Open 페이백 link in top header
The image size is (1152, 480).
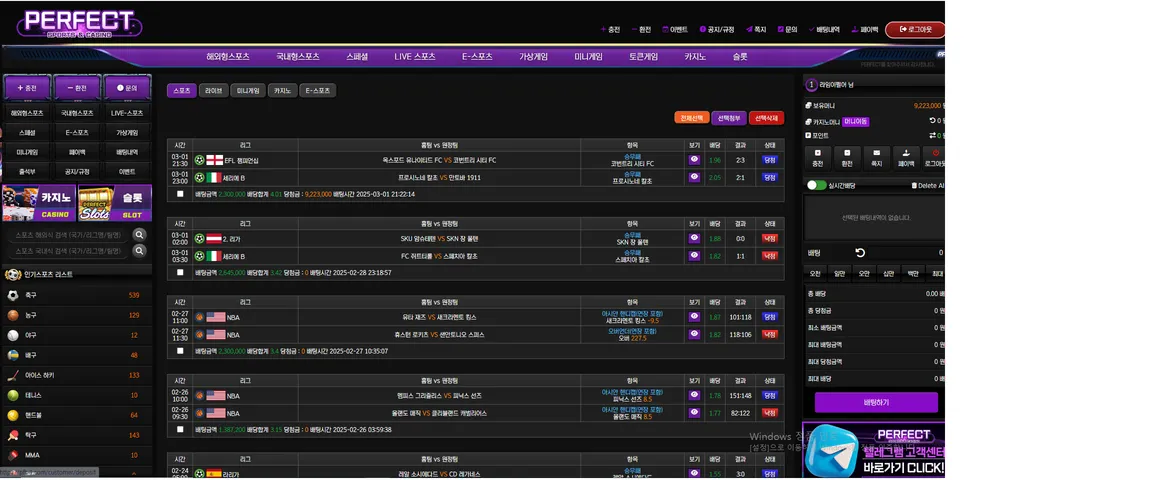pos(865,30)
